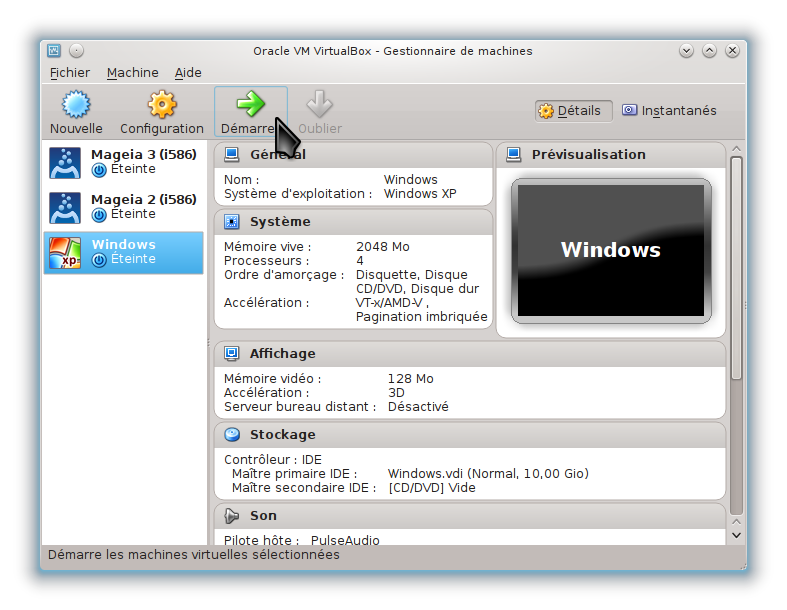Click the [CD/DVD] Vide entry
Image resolution: width=787 pixels, height=610 pixels.
pos(432,487)
